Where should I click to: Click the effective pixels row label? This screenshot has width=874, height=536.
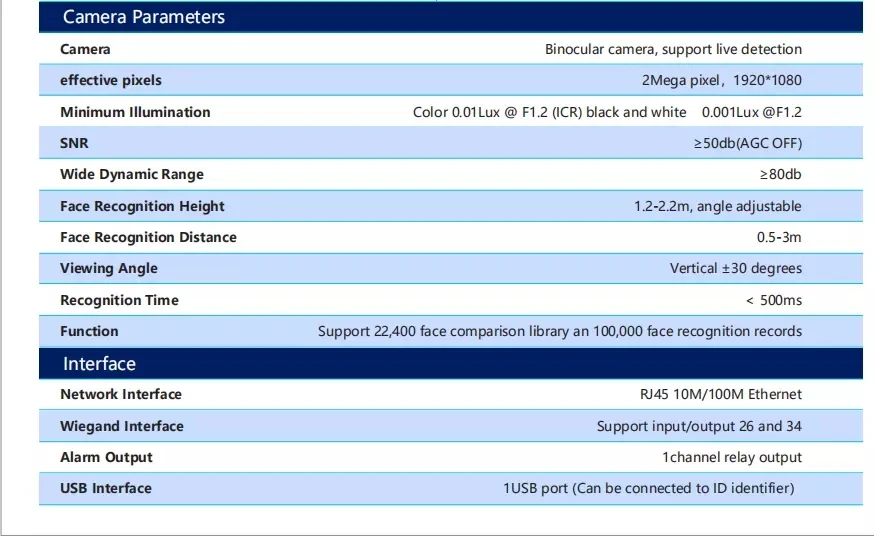tap(110, 80)
